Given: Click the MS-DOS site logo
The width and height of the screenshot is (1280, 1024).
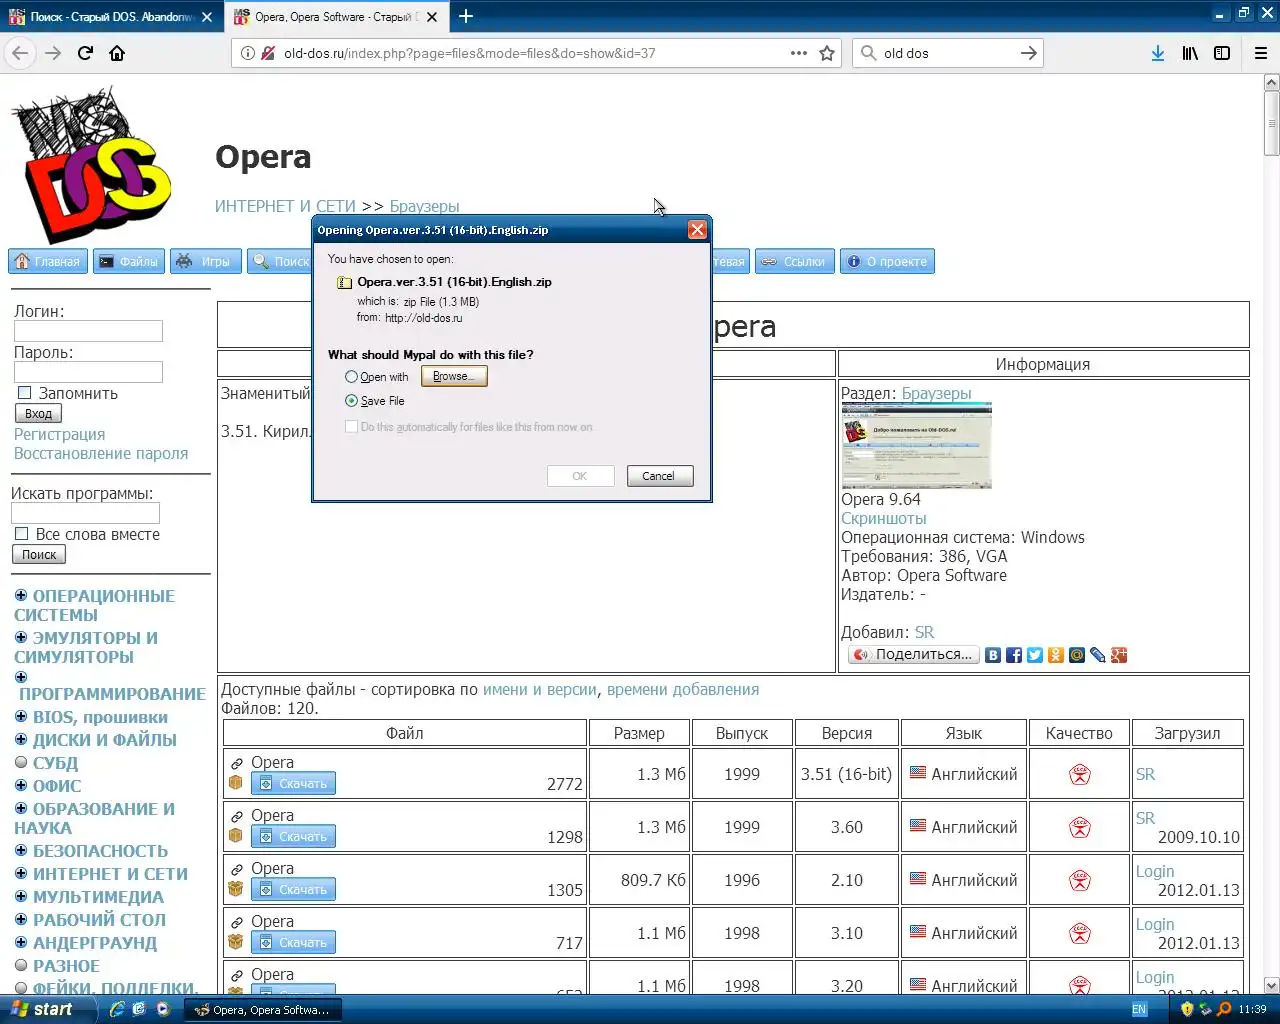Looking at the screenshot, I should pos(92,165).
